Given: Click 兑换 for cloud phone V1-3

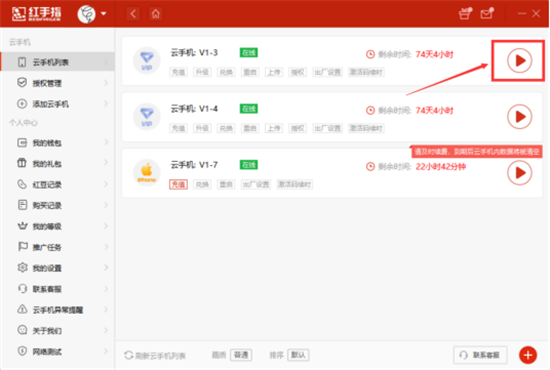Looking at the screenshot, I should tap(226, 72).
